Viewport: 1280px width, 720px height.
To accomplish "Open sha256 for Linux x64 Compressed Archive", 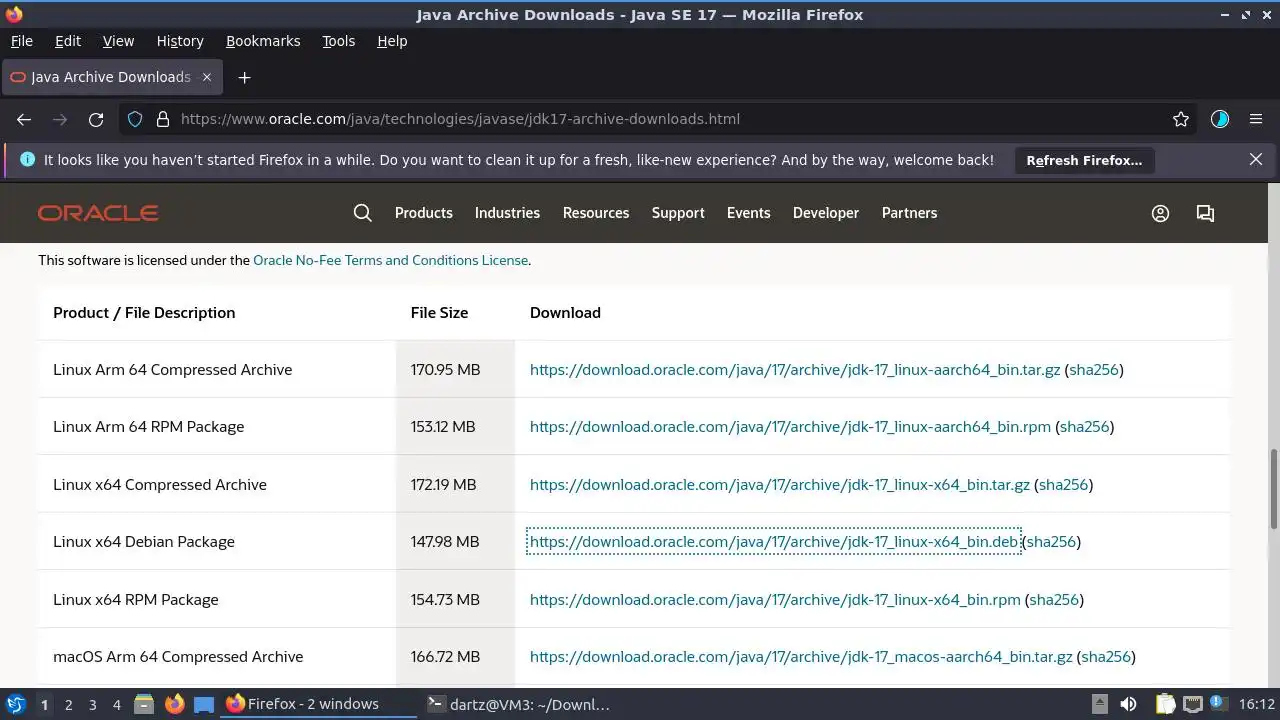I will click(1063, 485).
